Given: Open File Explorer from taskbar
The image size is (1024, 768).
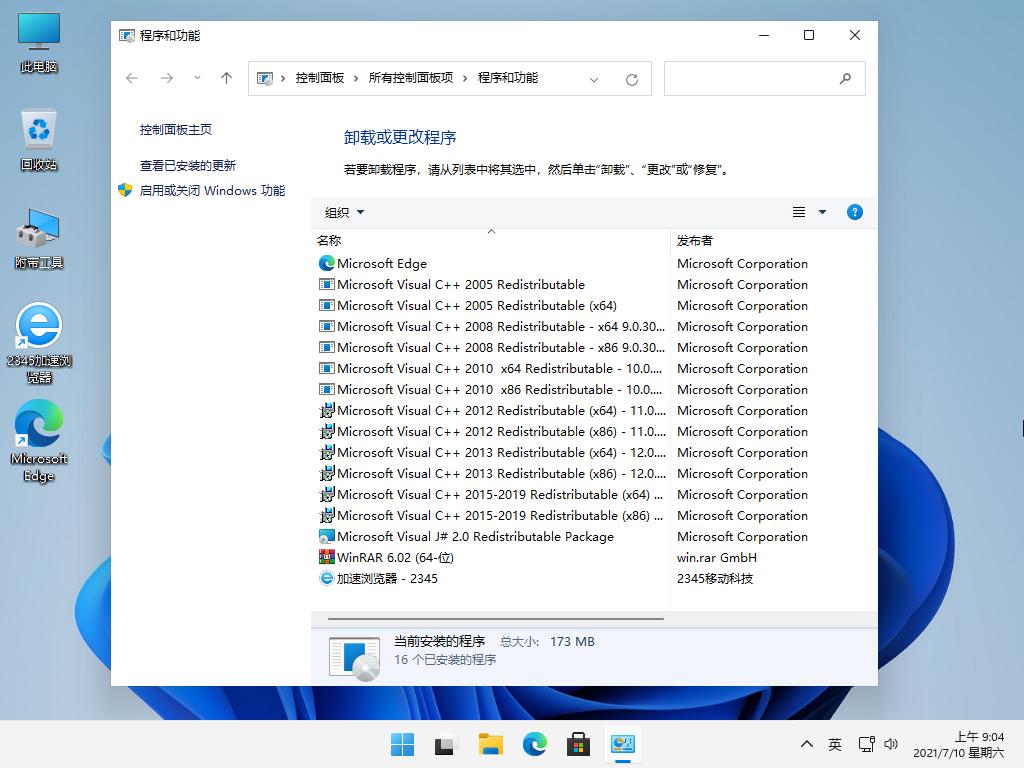Looking at the screenshot, I should pyautogui.click(x=490, y=744).
